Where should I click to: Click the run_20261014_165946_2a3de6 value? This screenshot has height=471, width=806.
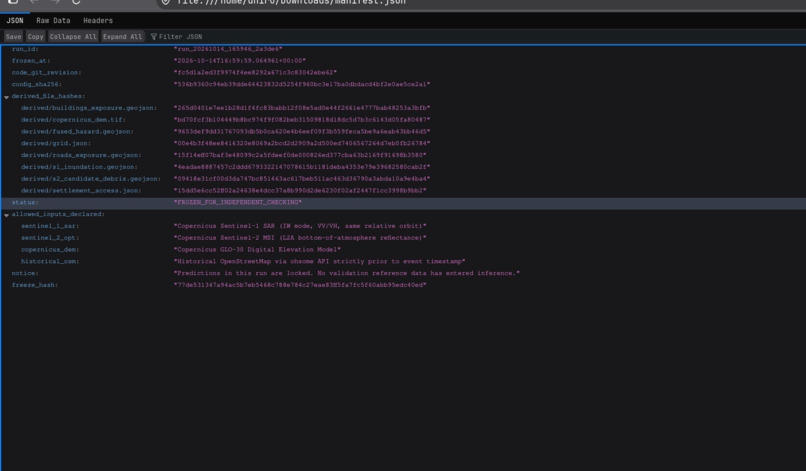[228, 49]
